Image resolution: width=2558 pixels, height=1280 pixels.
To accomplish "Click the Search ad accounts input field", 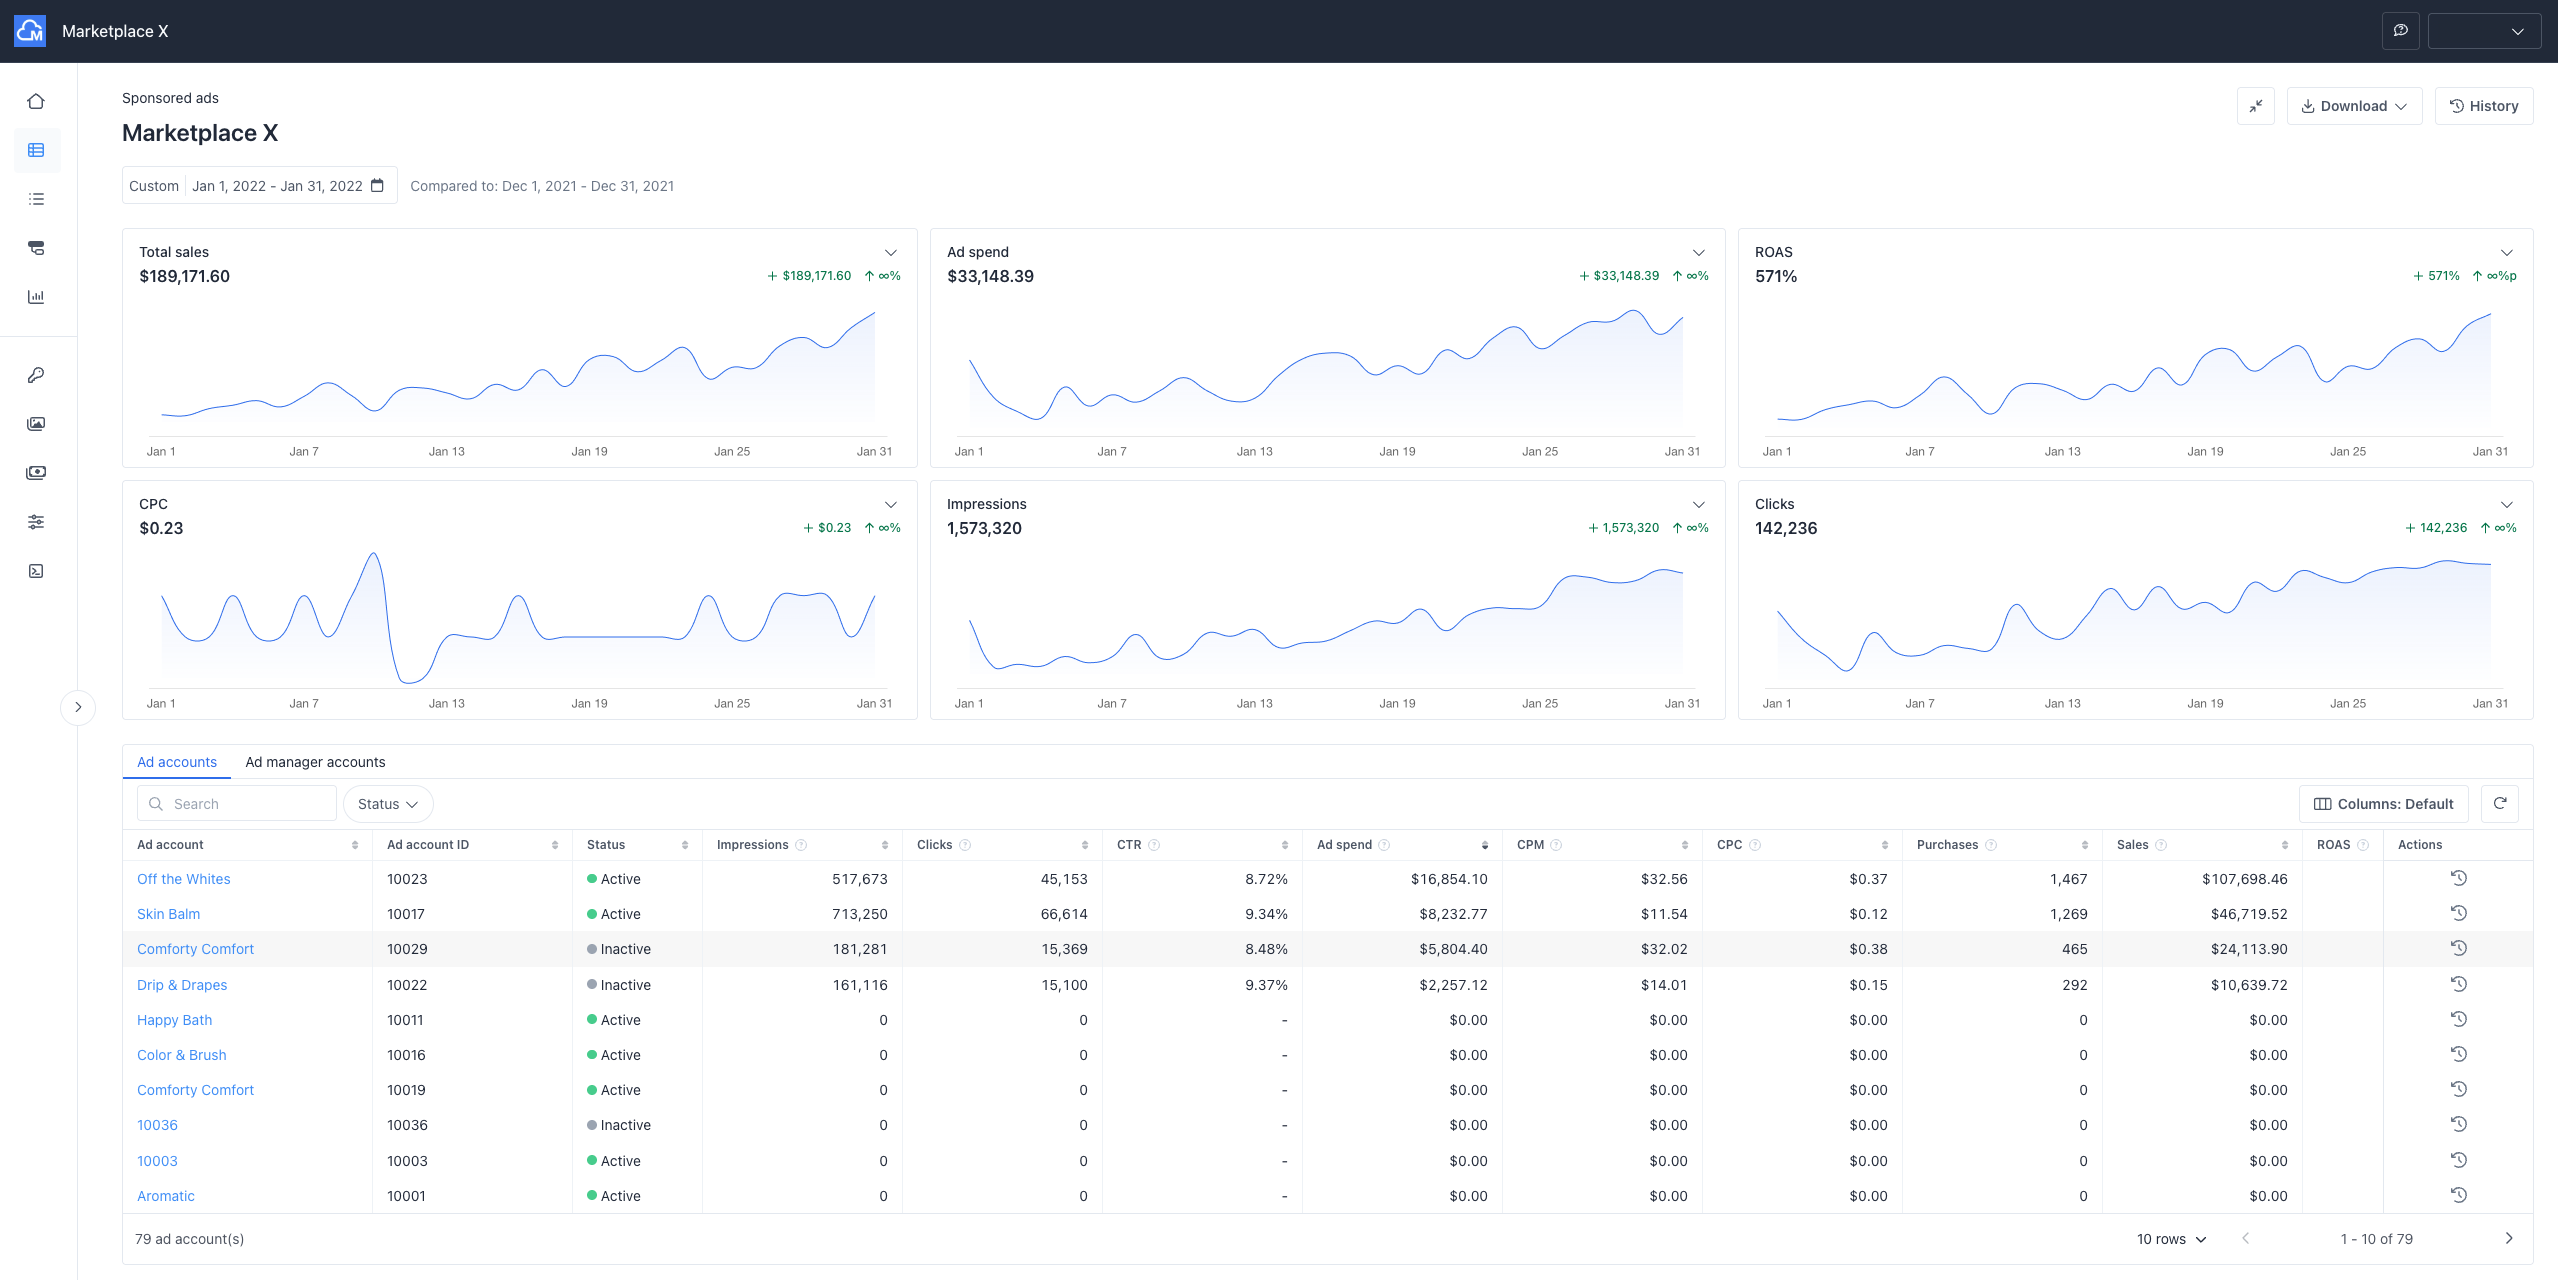I will coord(236,803).
